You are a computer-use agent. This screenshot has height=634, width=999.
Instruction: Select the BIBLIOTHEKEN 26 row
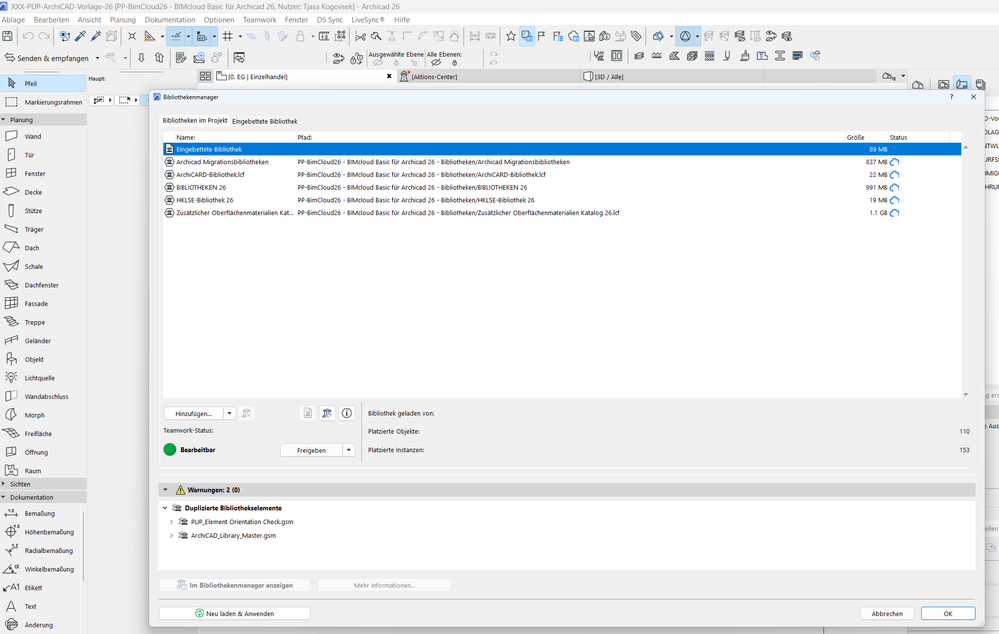(562, 187)
